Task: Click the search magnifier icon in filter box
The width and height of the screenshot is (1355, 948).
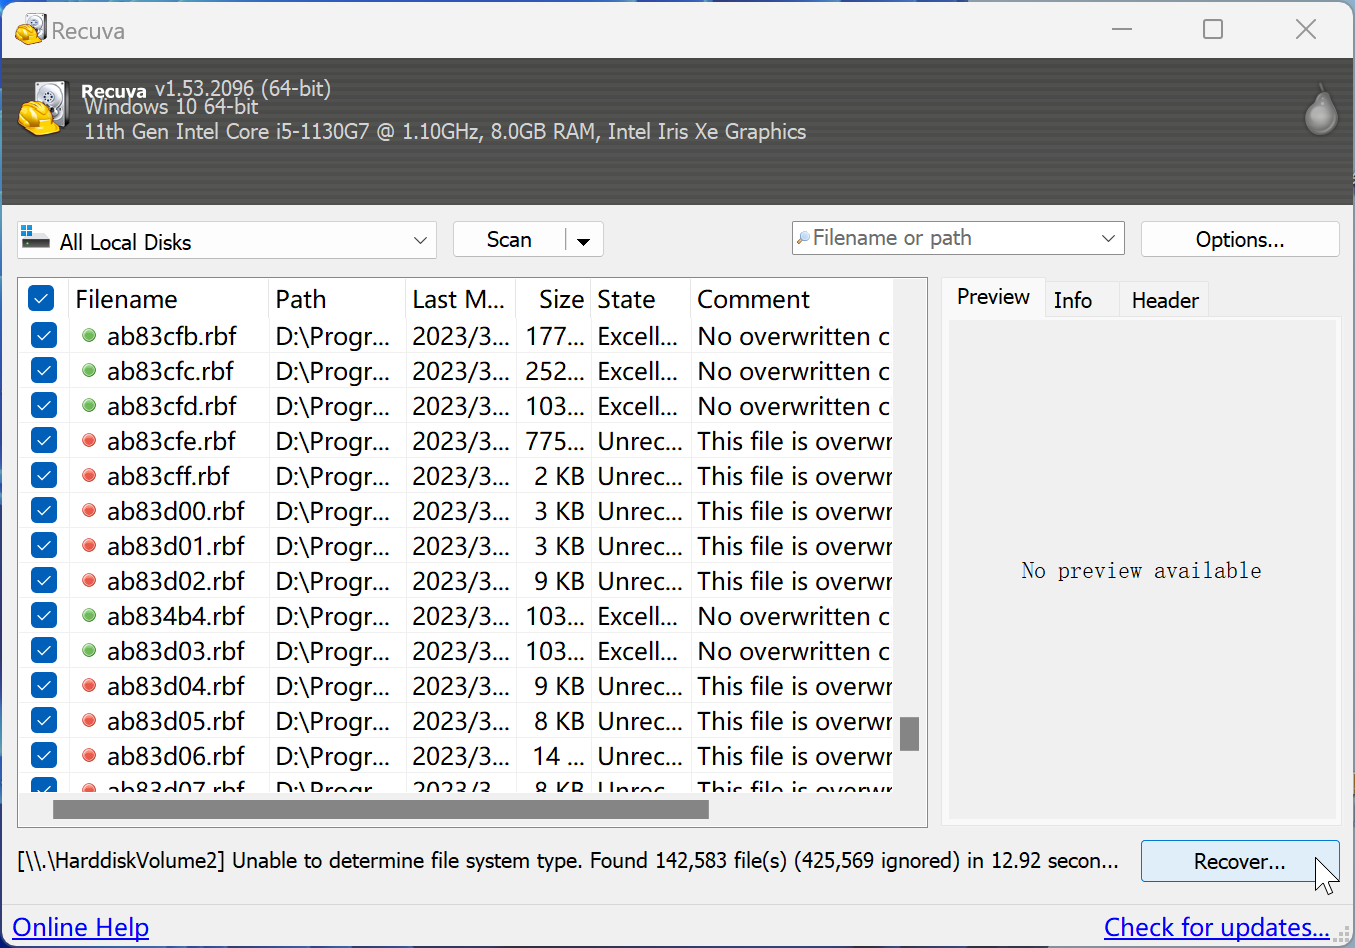Action: [x=803, y=238]
